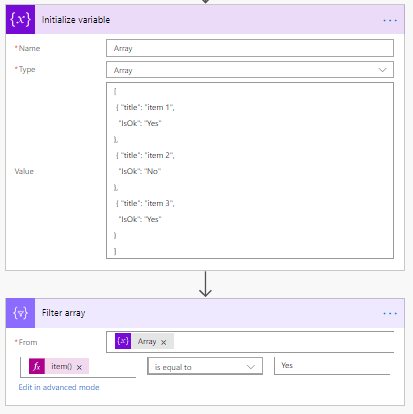
Task: Remove the Array token from From field
Action: click(164, 342)
